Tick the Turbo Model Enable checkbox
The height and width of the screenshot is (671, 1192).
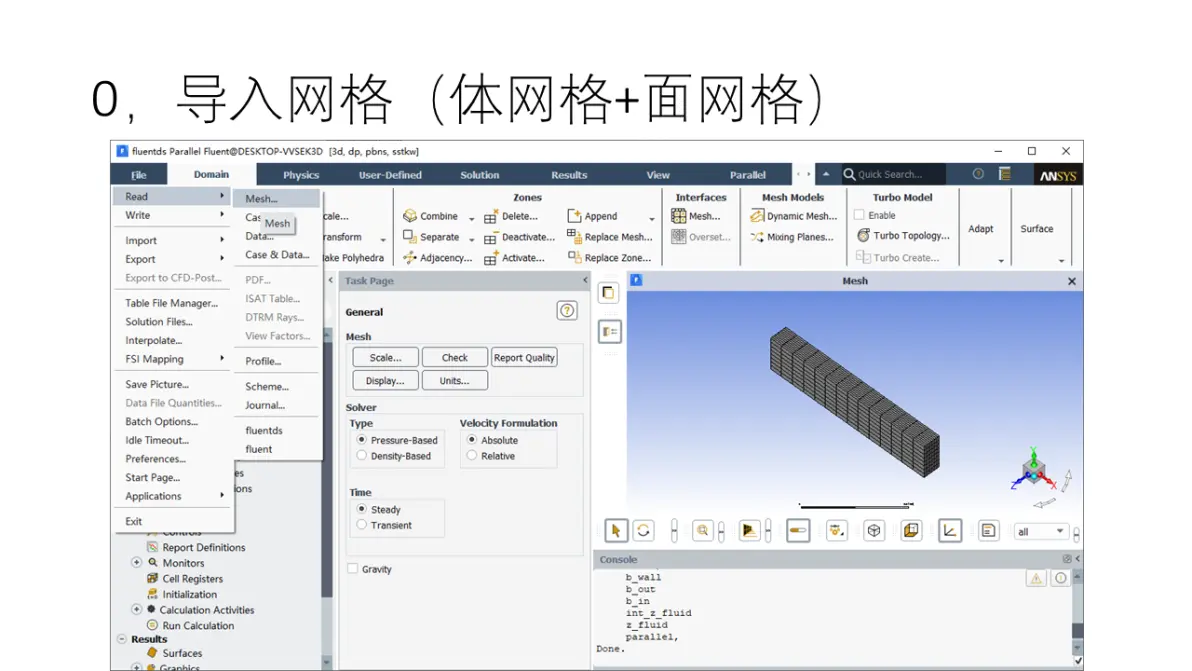click(x=859, y=215)
